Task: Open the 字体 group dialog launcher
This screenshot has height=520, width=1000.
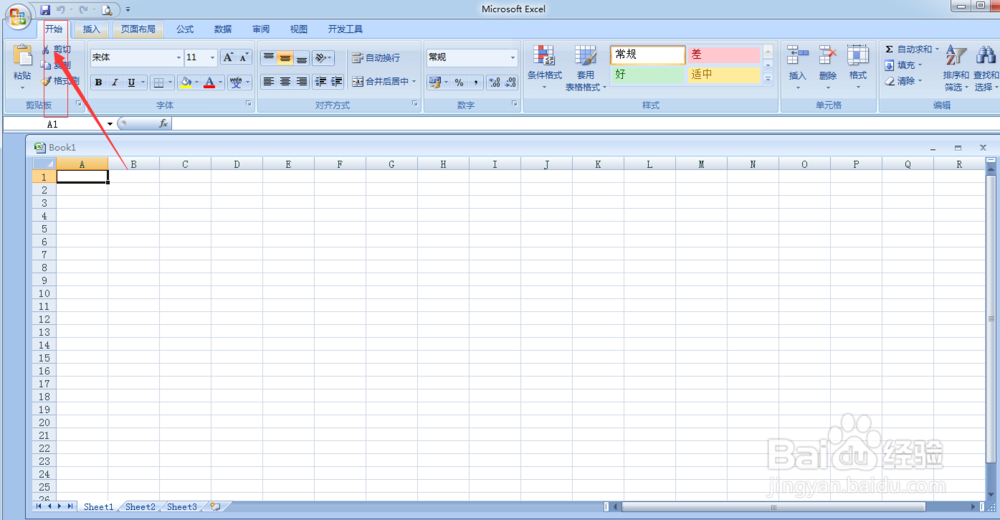Action: coord(248,103)
